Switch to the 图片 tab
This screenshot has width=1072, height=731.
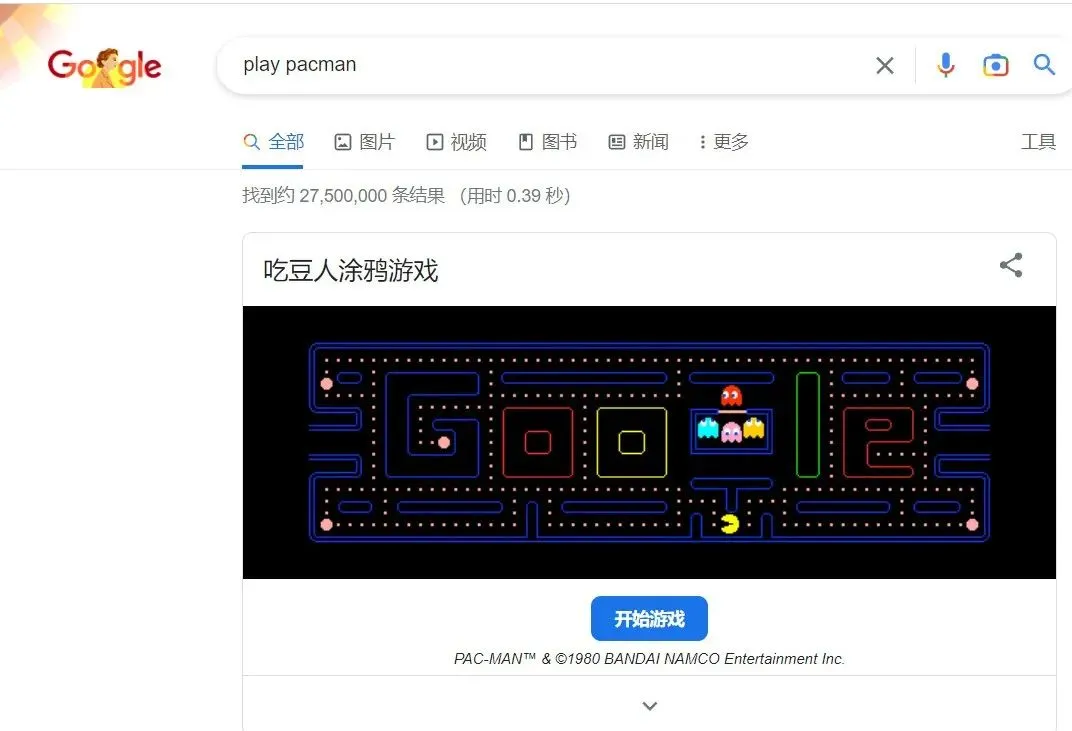tap(364, 142)
